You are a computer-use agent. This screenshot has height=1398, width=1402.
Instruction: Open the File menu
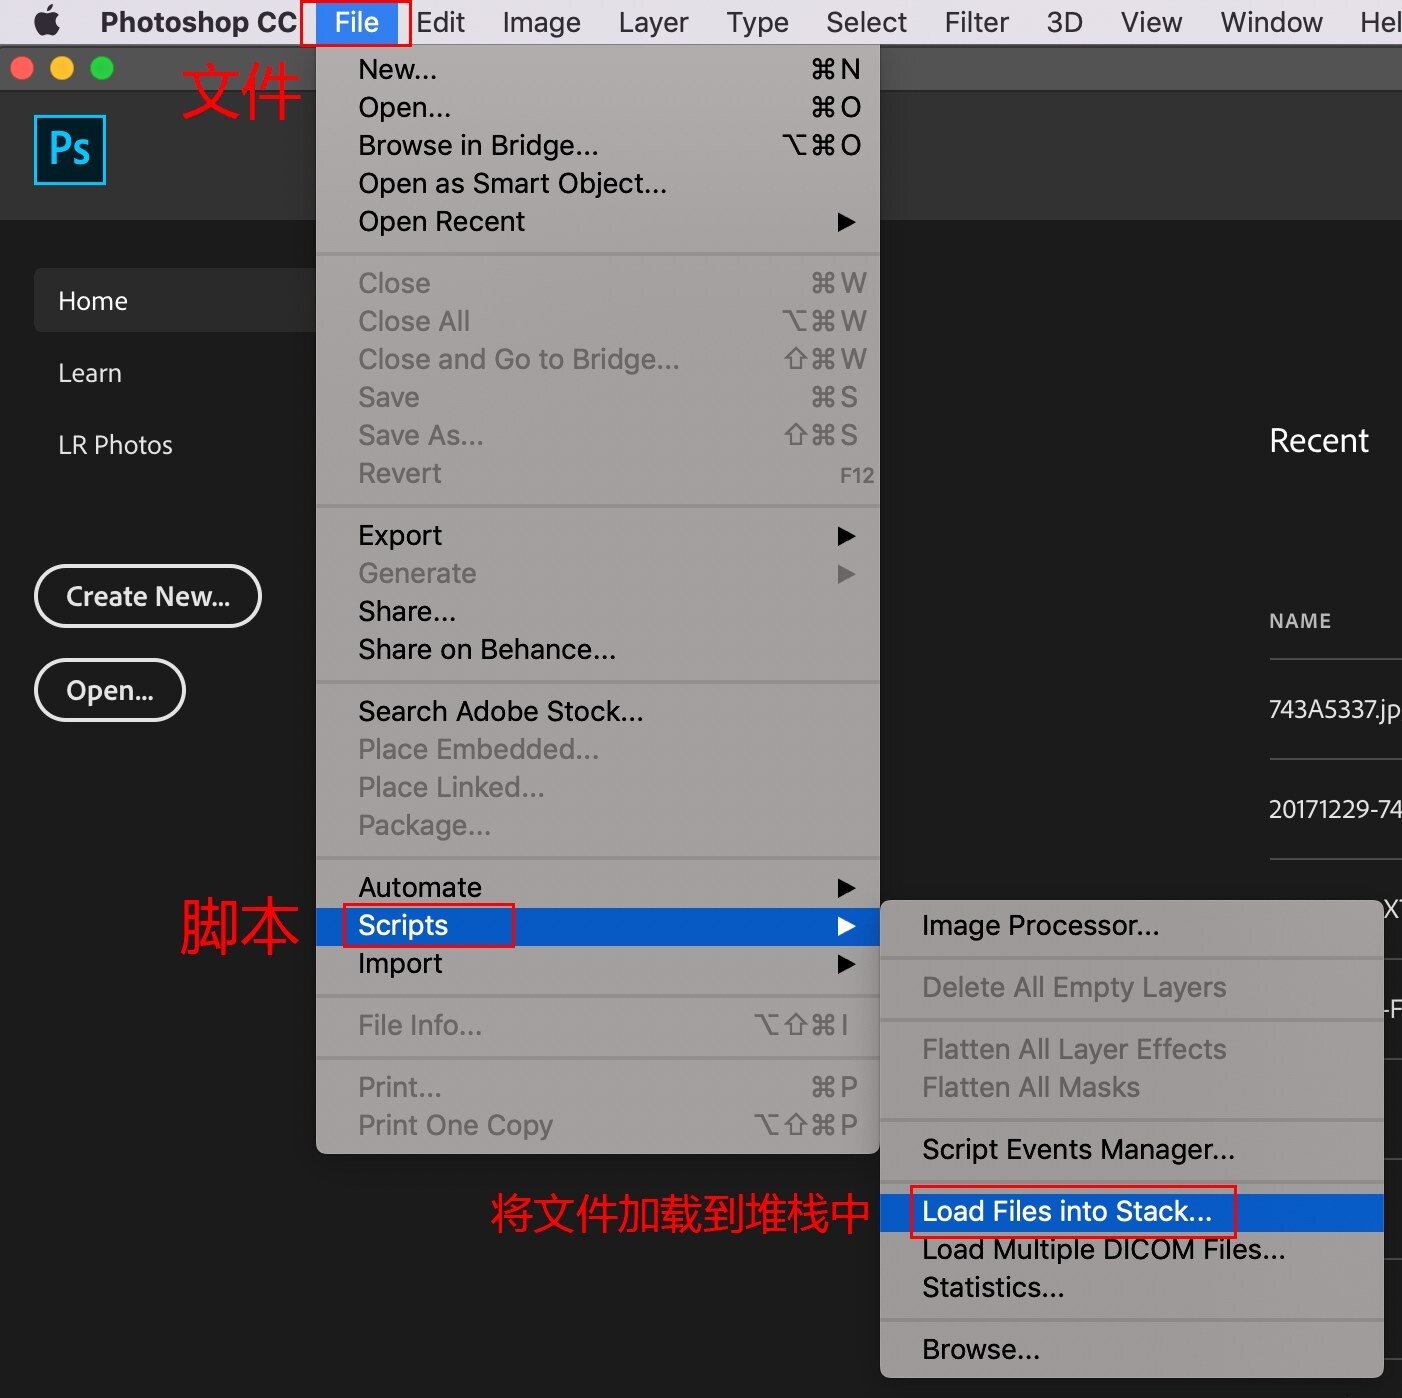coord(357,22)
